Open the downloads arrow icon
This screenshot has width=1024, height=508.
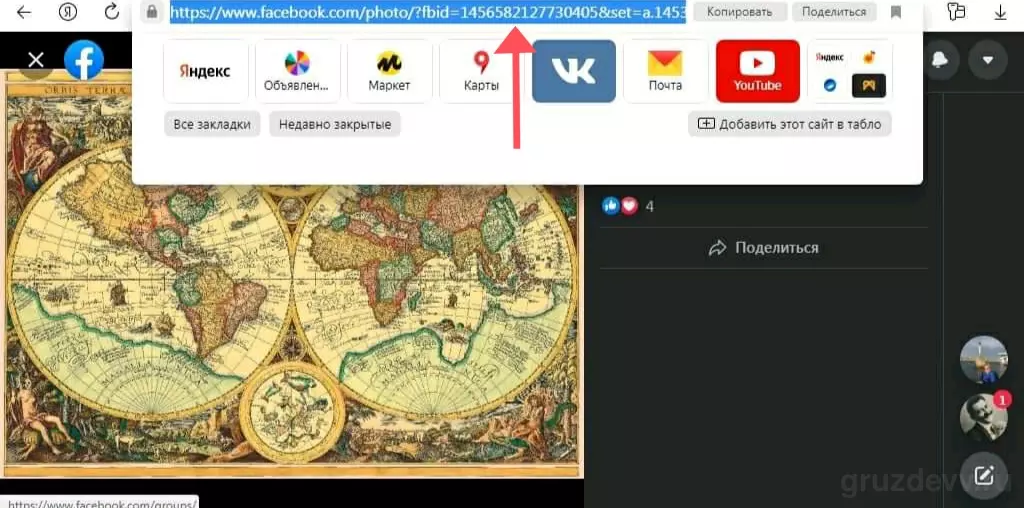1000,12
